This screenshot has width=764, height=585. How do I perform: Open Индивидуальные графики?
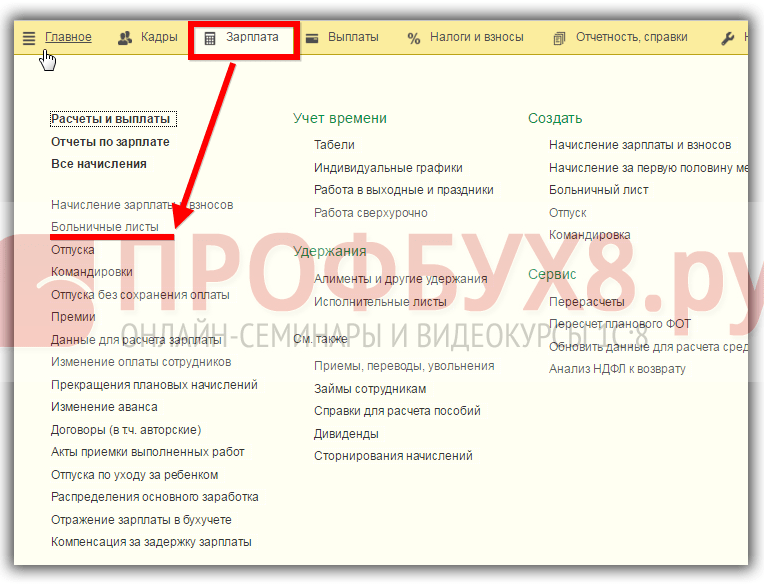pyautogui.click(x=388, y=168)
